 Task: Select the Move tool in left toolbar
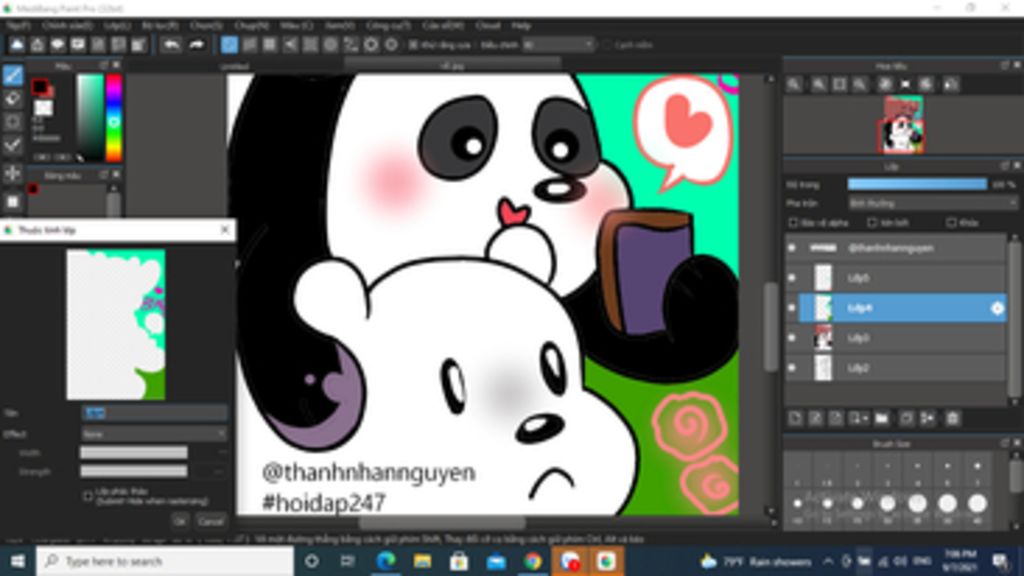[13, 173]
